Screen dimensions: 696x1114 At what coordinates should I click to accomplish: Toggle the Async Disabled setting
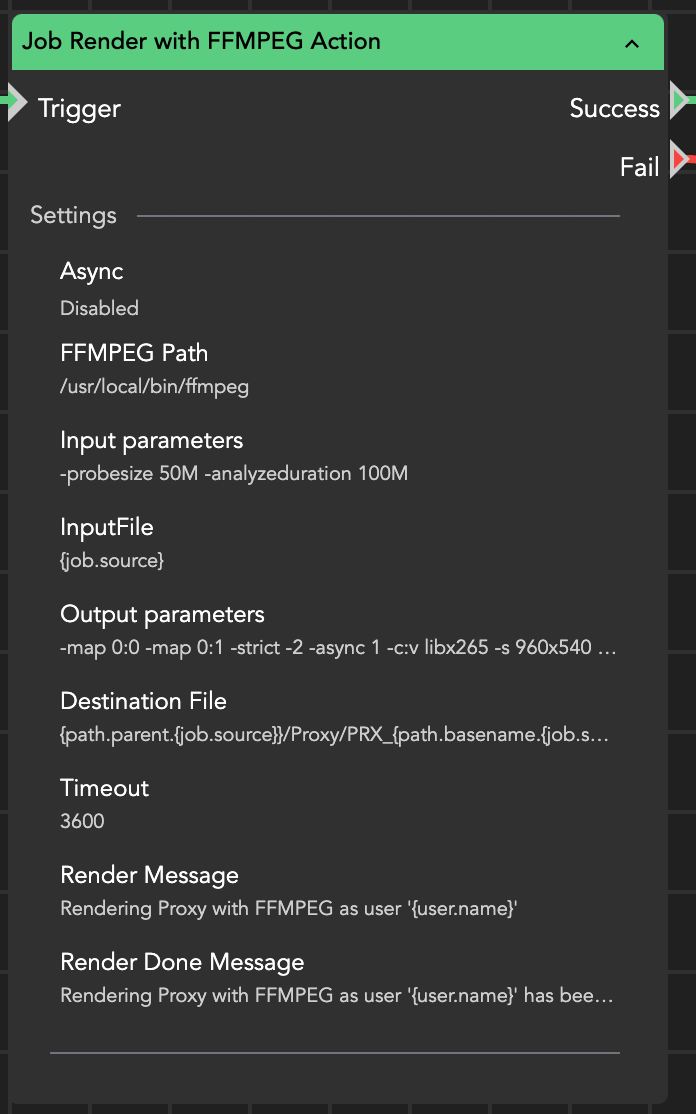99,308
